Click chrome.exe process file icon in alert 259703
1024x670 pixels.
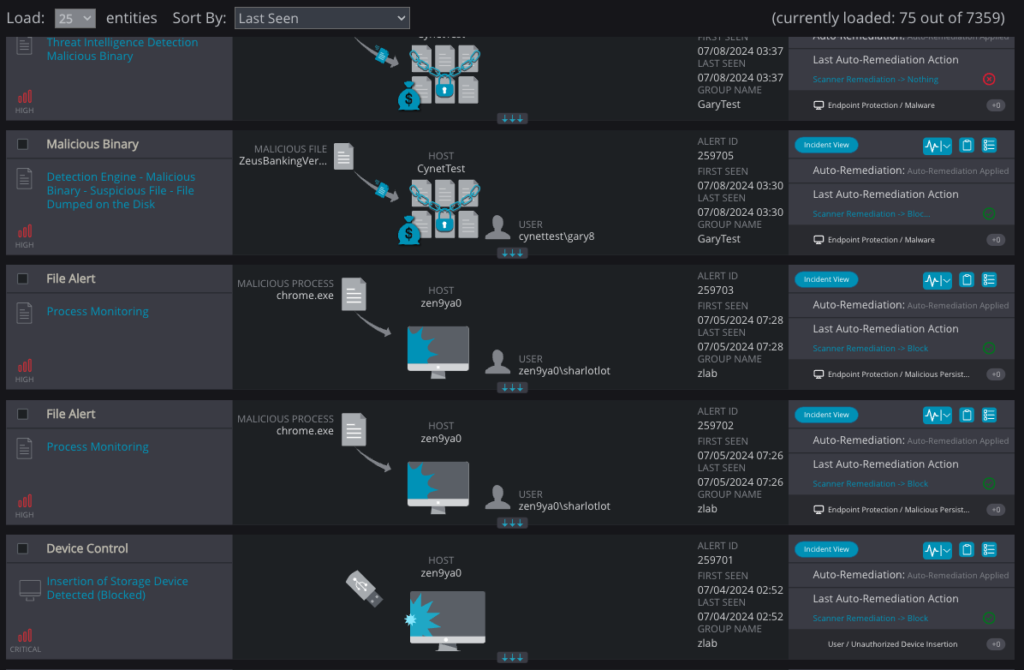353,295
